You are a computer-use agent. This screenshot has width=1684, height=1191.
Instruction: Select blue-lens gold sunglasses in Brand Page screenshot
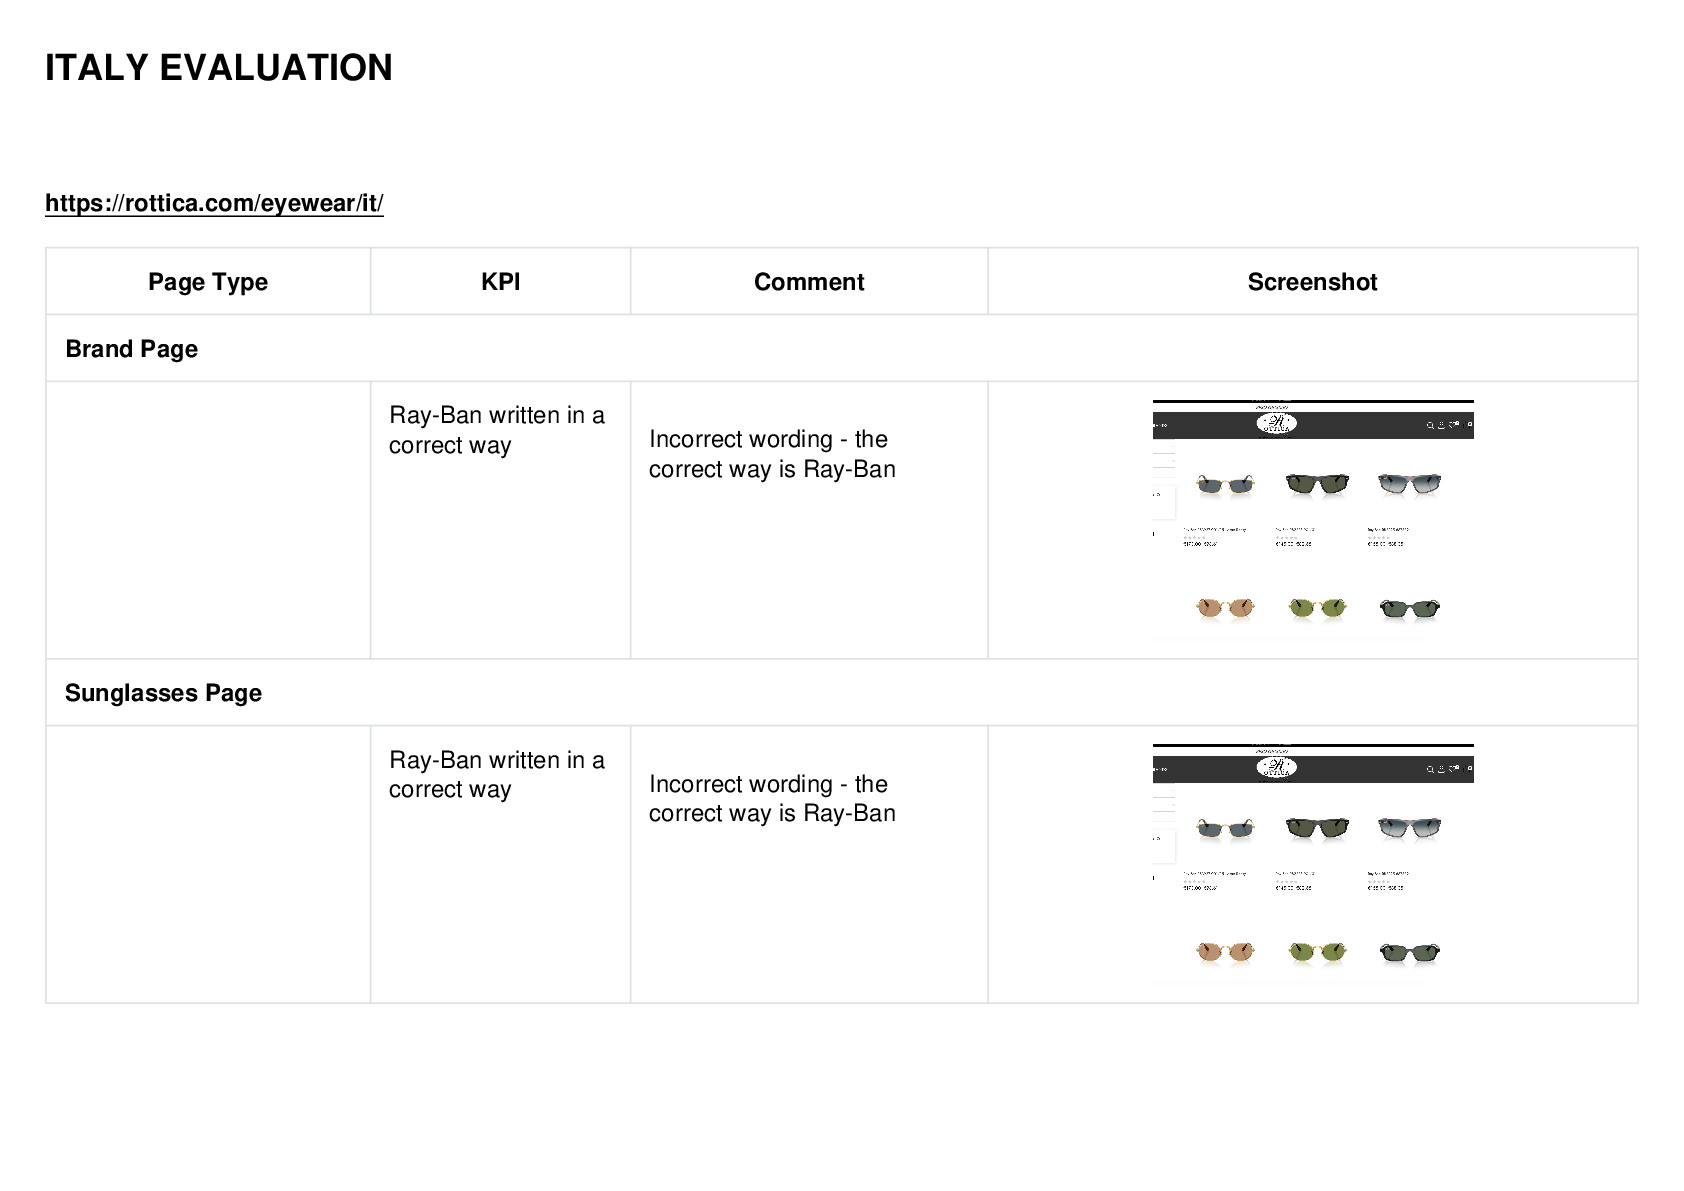pyautogui.click(x=1225, y=486)
